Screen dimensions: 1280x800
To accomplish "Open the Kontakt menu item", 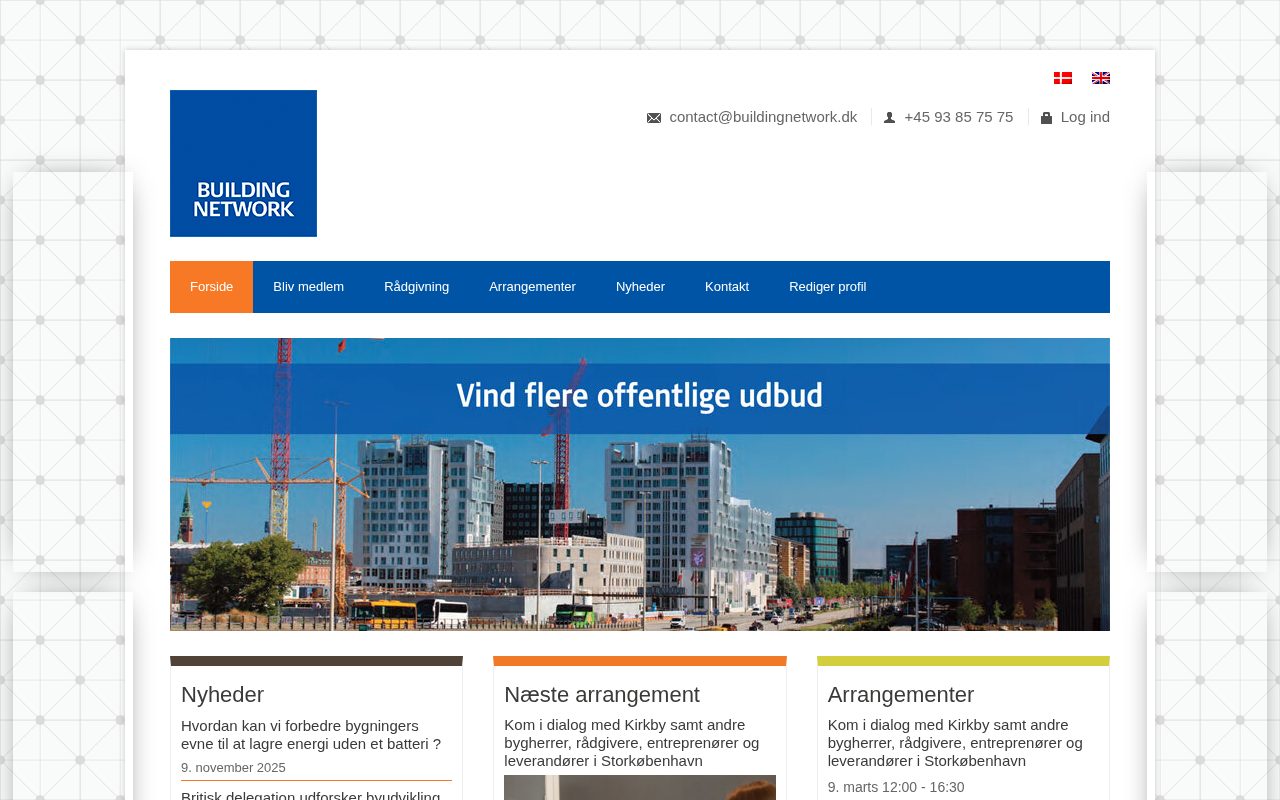I will click(x=727, y=287).
